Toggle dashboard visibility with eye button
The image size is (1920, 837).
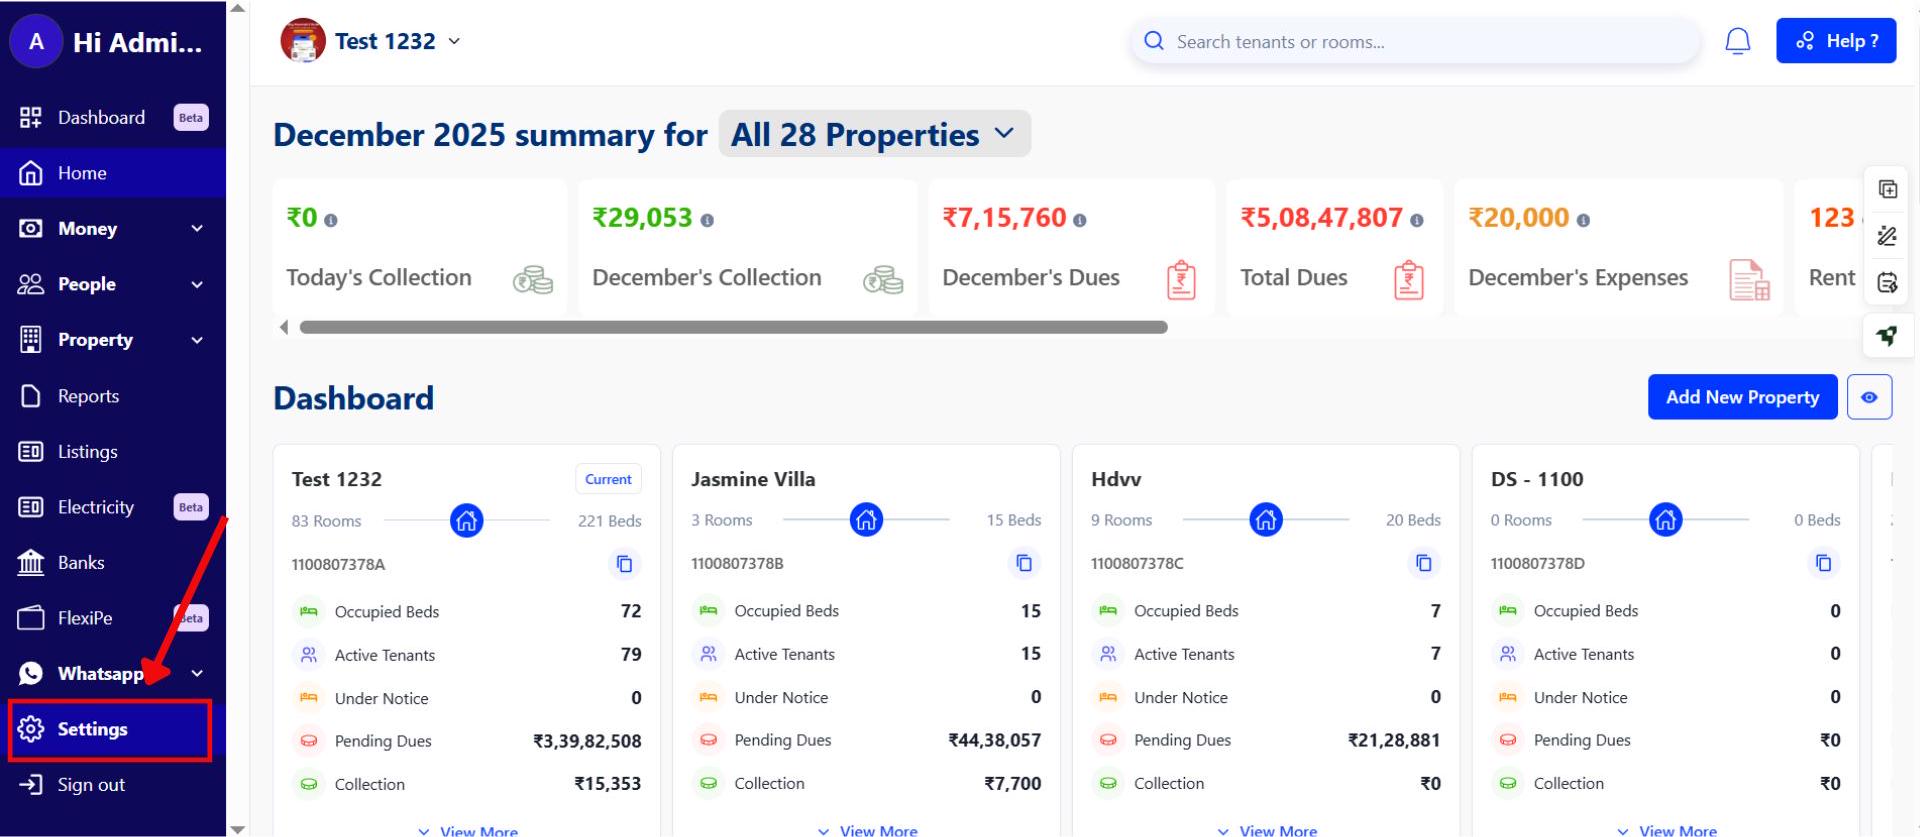[x=1869, y=397]
